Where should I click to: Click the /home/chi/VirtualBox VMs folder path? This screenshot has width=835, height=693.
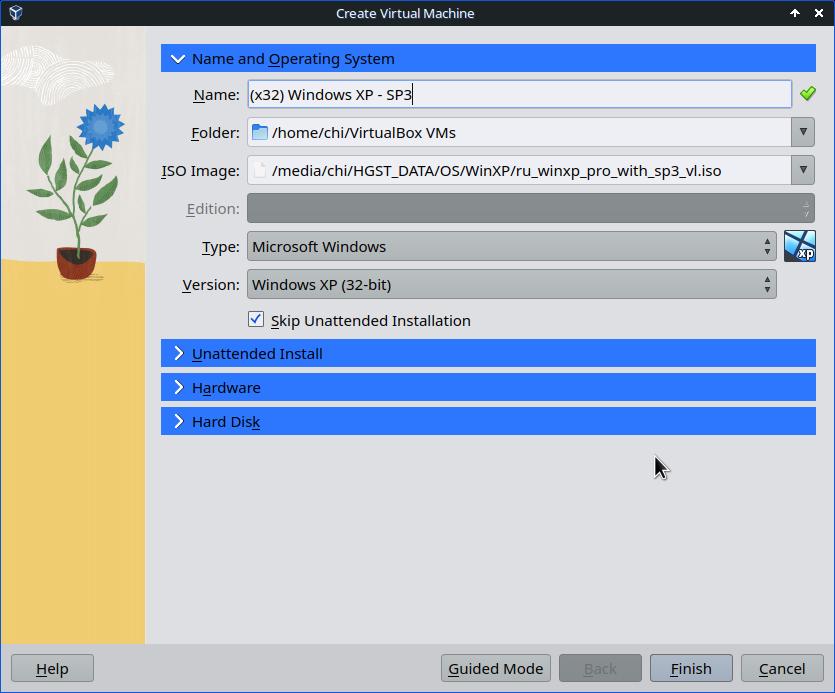click(x=364, y=133)
